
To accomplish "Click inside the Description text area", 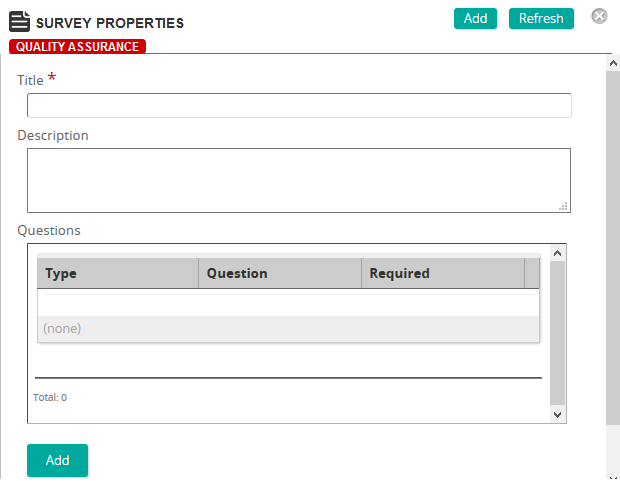I will pyautogui.click(x=299, y=180).
